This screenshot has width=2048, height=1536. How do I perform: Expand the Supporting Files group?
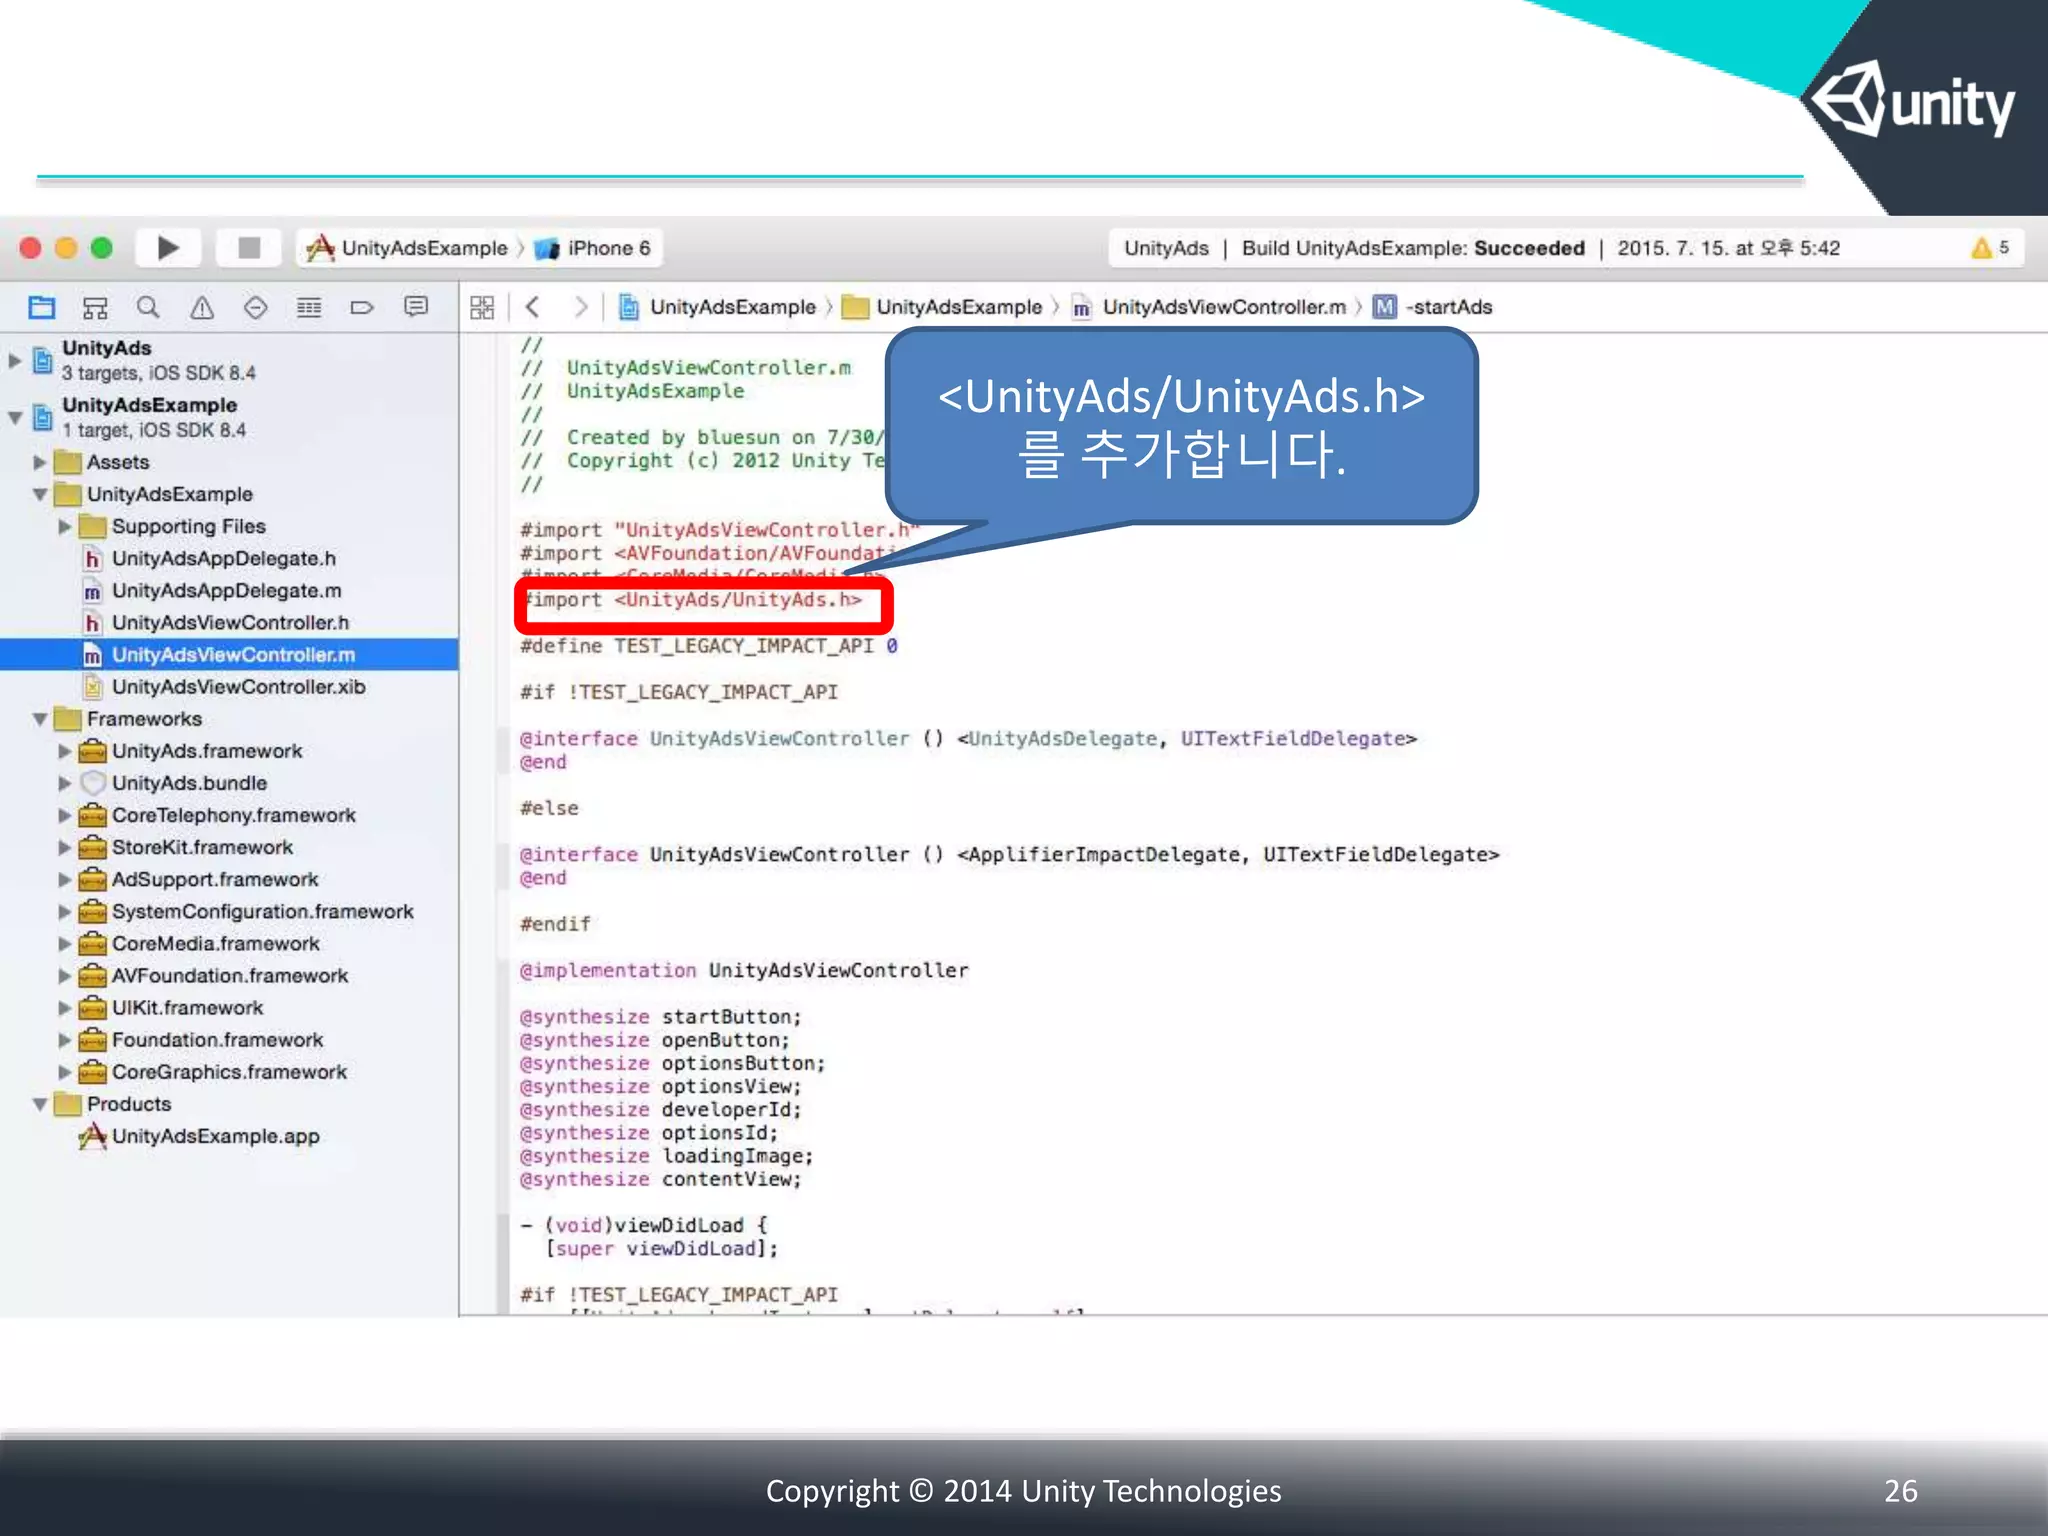pyautogui.click(x=64, y=526)
